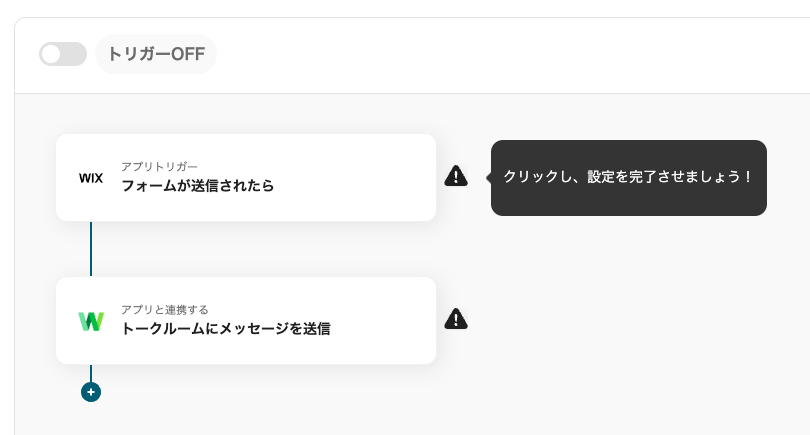Click empty header area right of トリガーOFF
Viewport: 810px width, 435px height.
point(500,54)
